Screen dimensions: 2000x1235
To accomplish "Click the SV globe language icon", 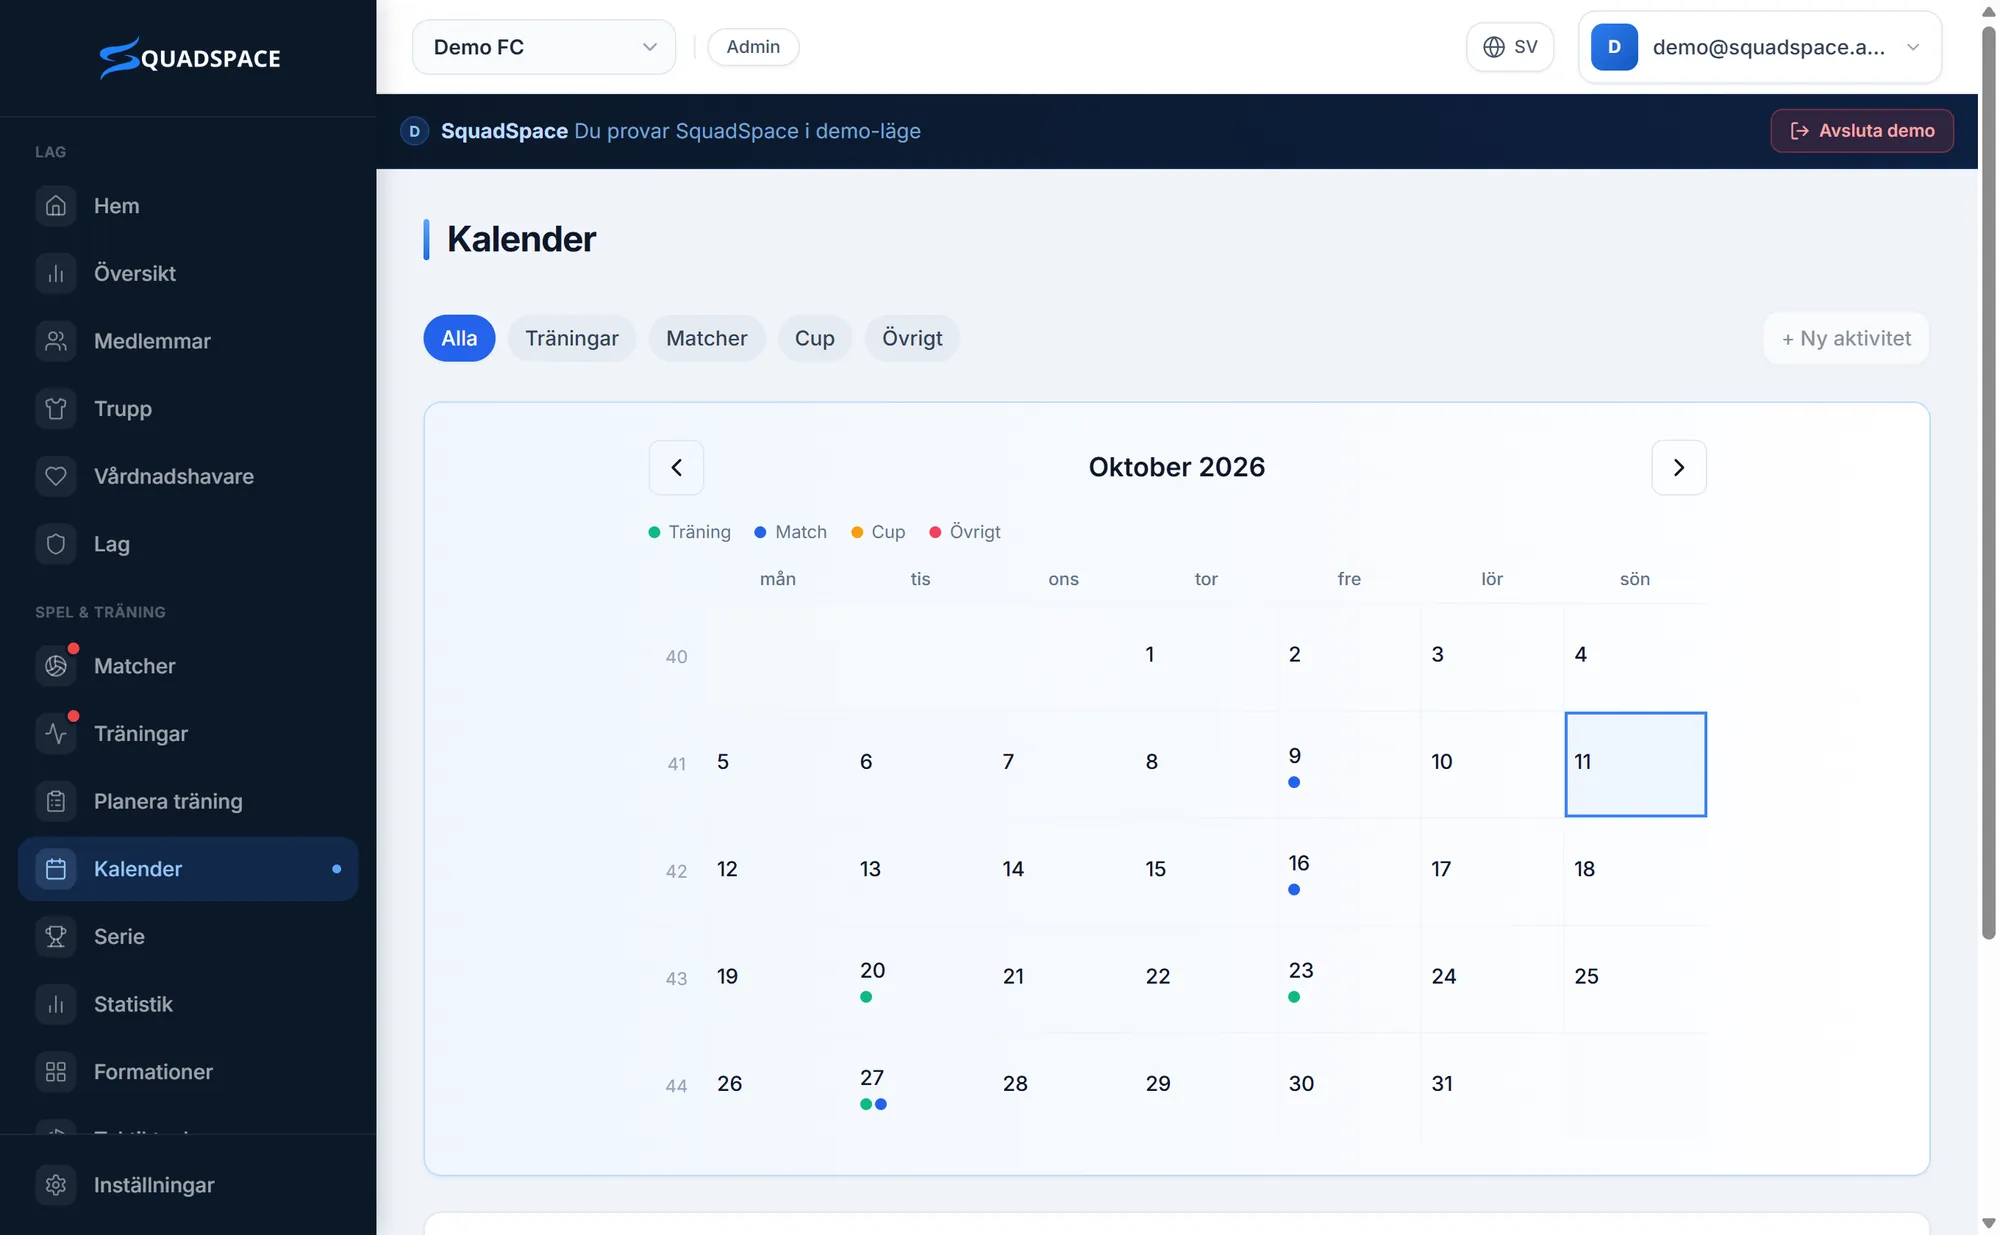I will [1493, 47].
